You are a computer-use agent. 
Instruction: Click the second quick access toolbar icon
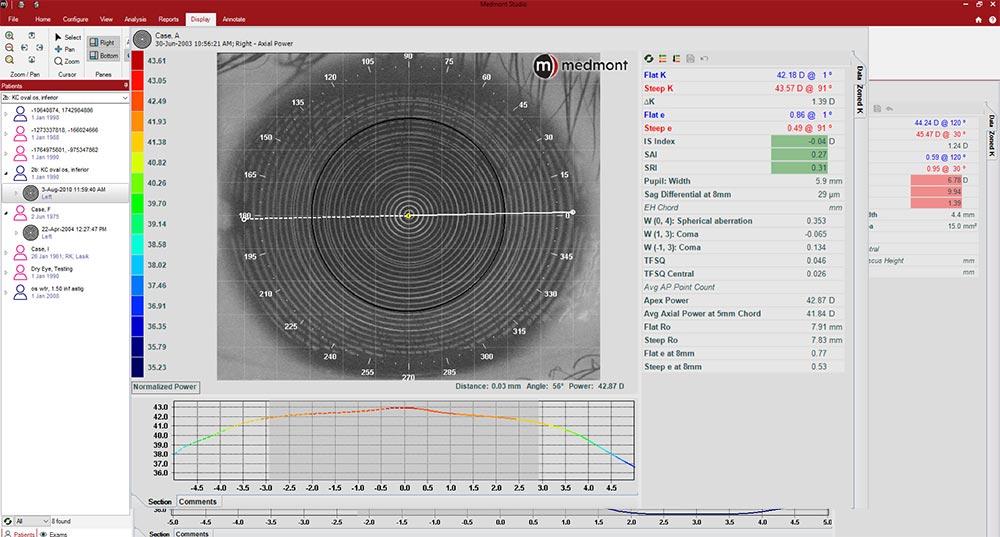pyautogui.click(x=36, y=4)
